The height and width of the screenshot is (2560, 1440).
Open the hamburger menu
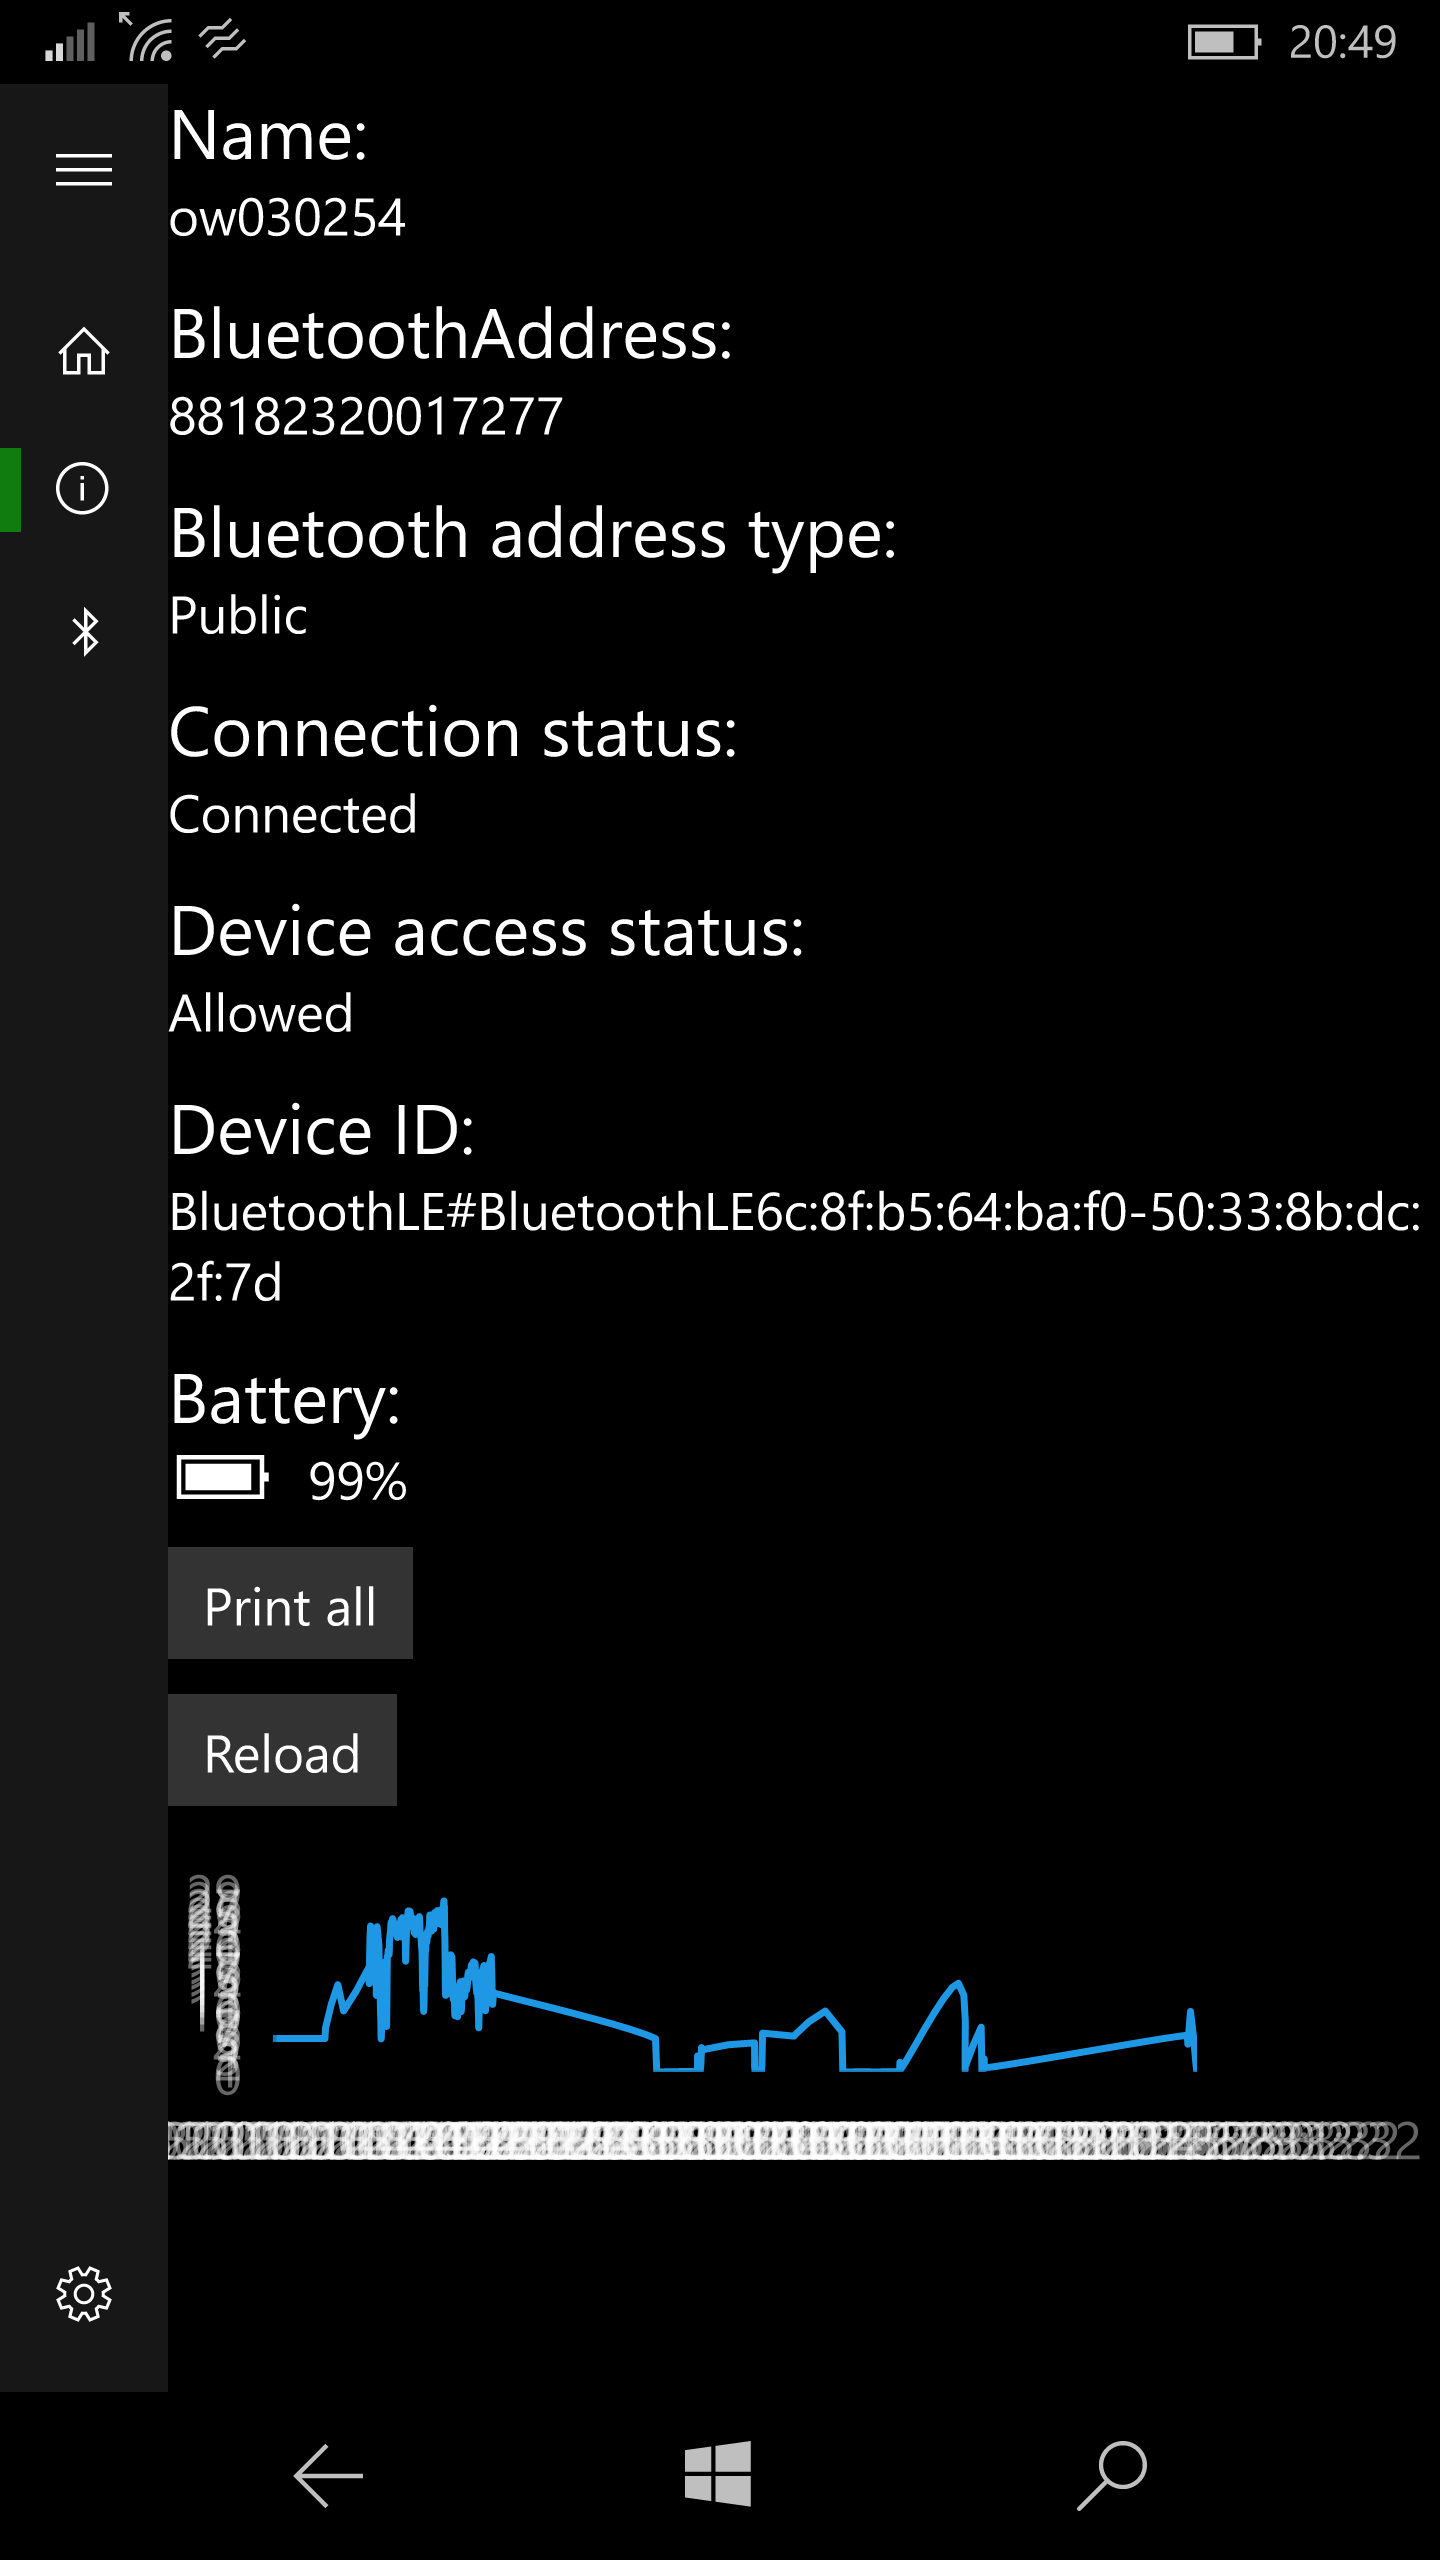point(84,170)
